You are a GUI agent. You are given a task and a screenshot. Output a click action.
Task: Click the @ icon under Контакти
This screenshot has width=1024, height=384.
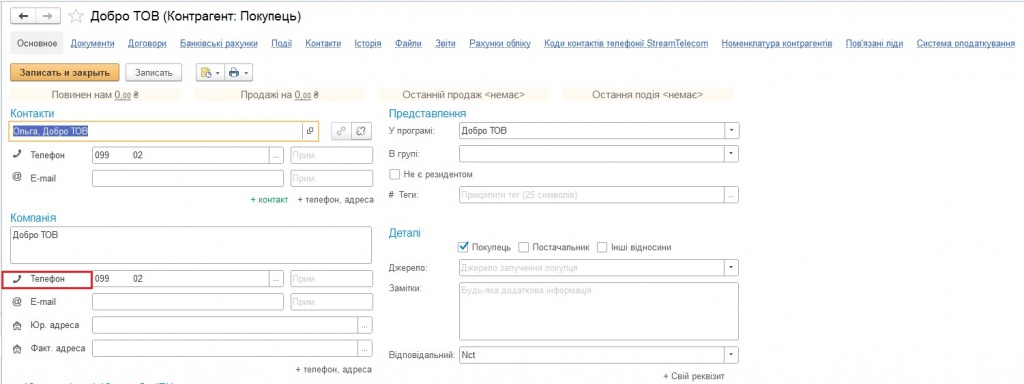17,178
